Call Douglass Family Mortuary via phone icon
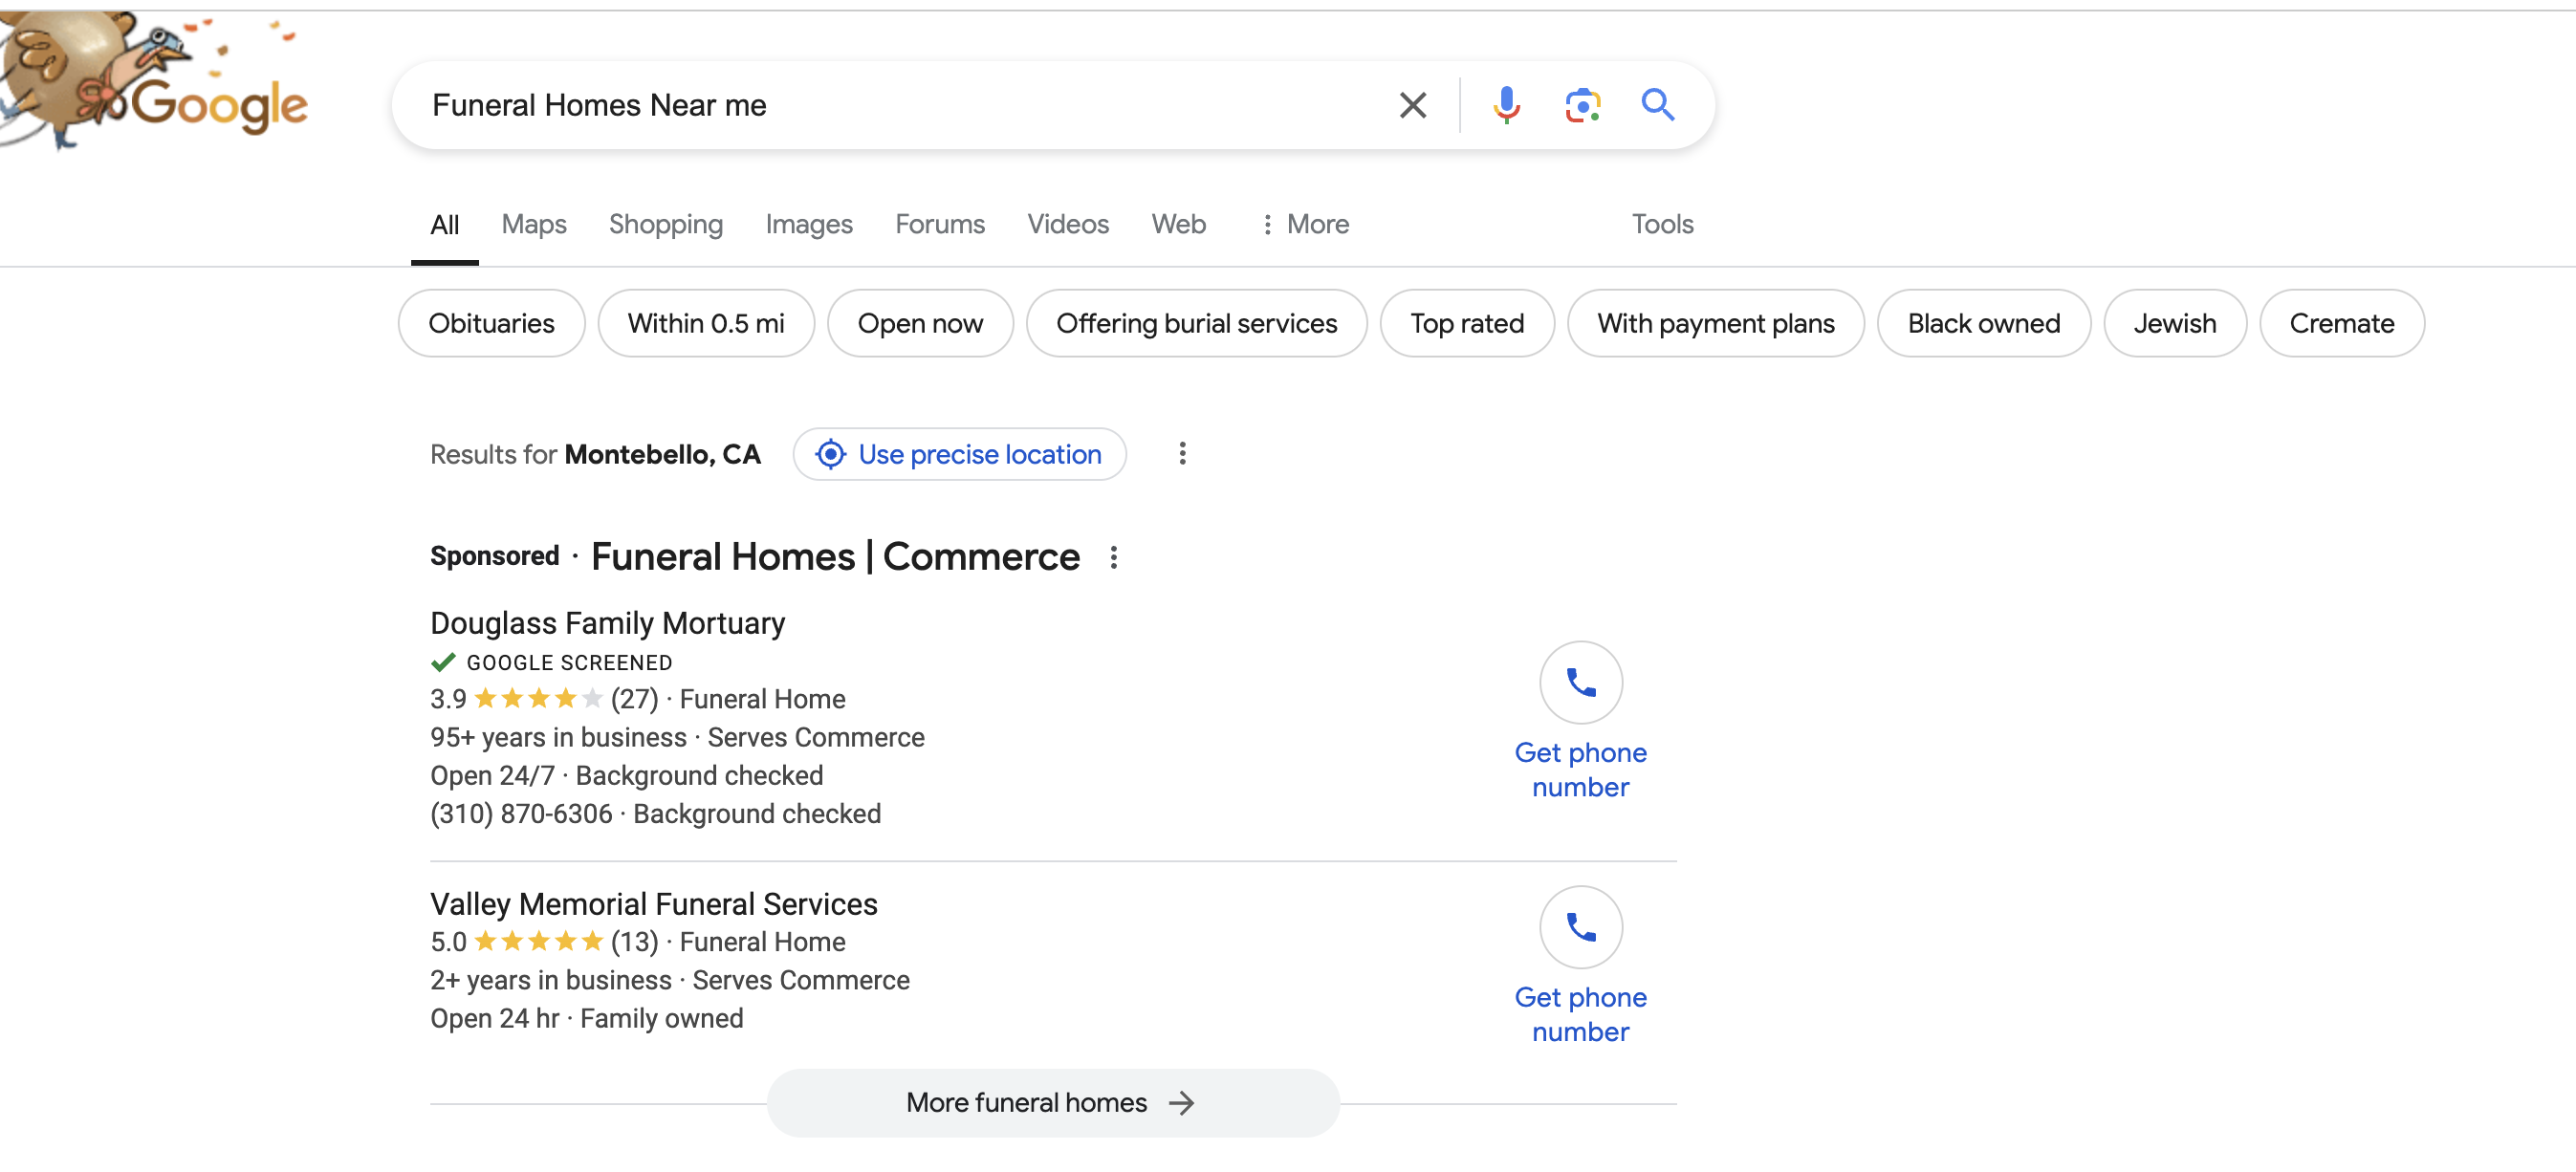 1580,683
